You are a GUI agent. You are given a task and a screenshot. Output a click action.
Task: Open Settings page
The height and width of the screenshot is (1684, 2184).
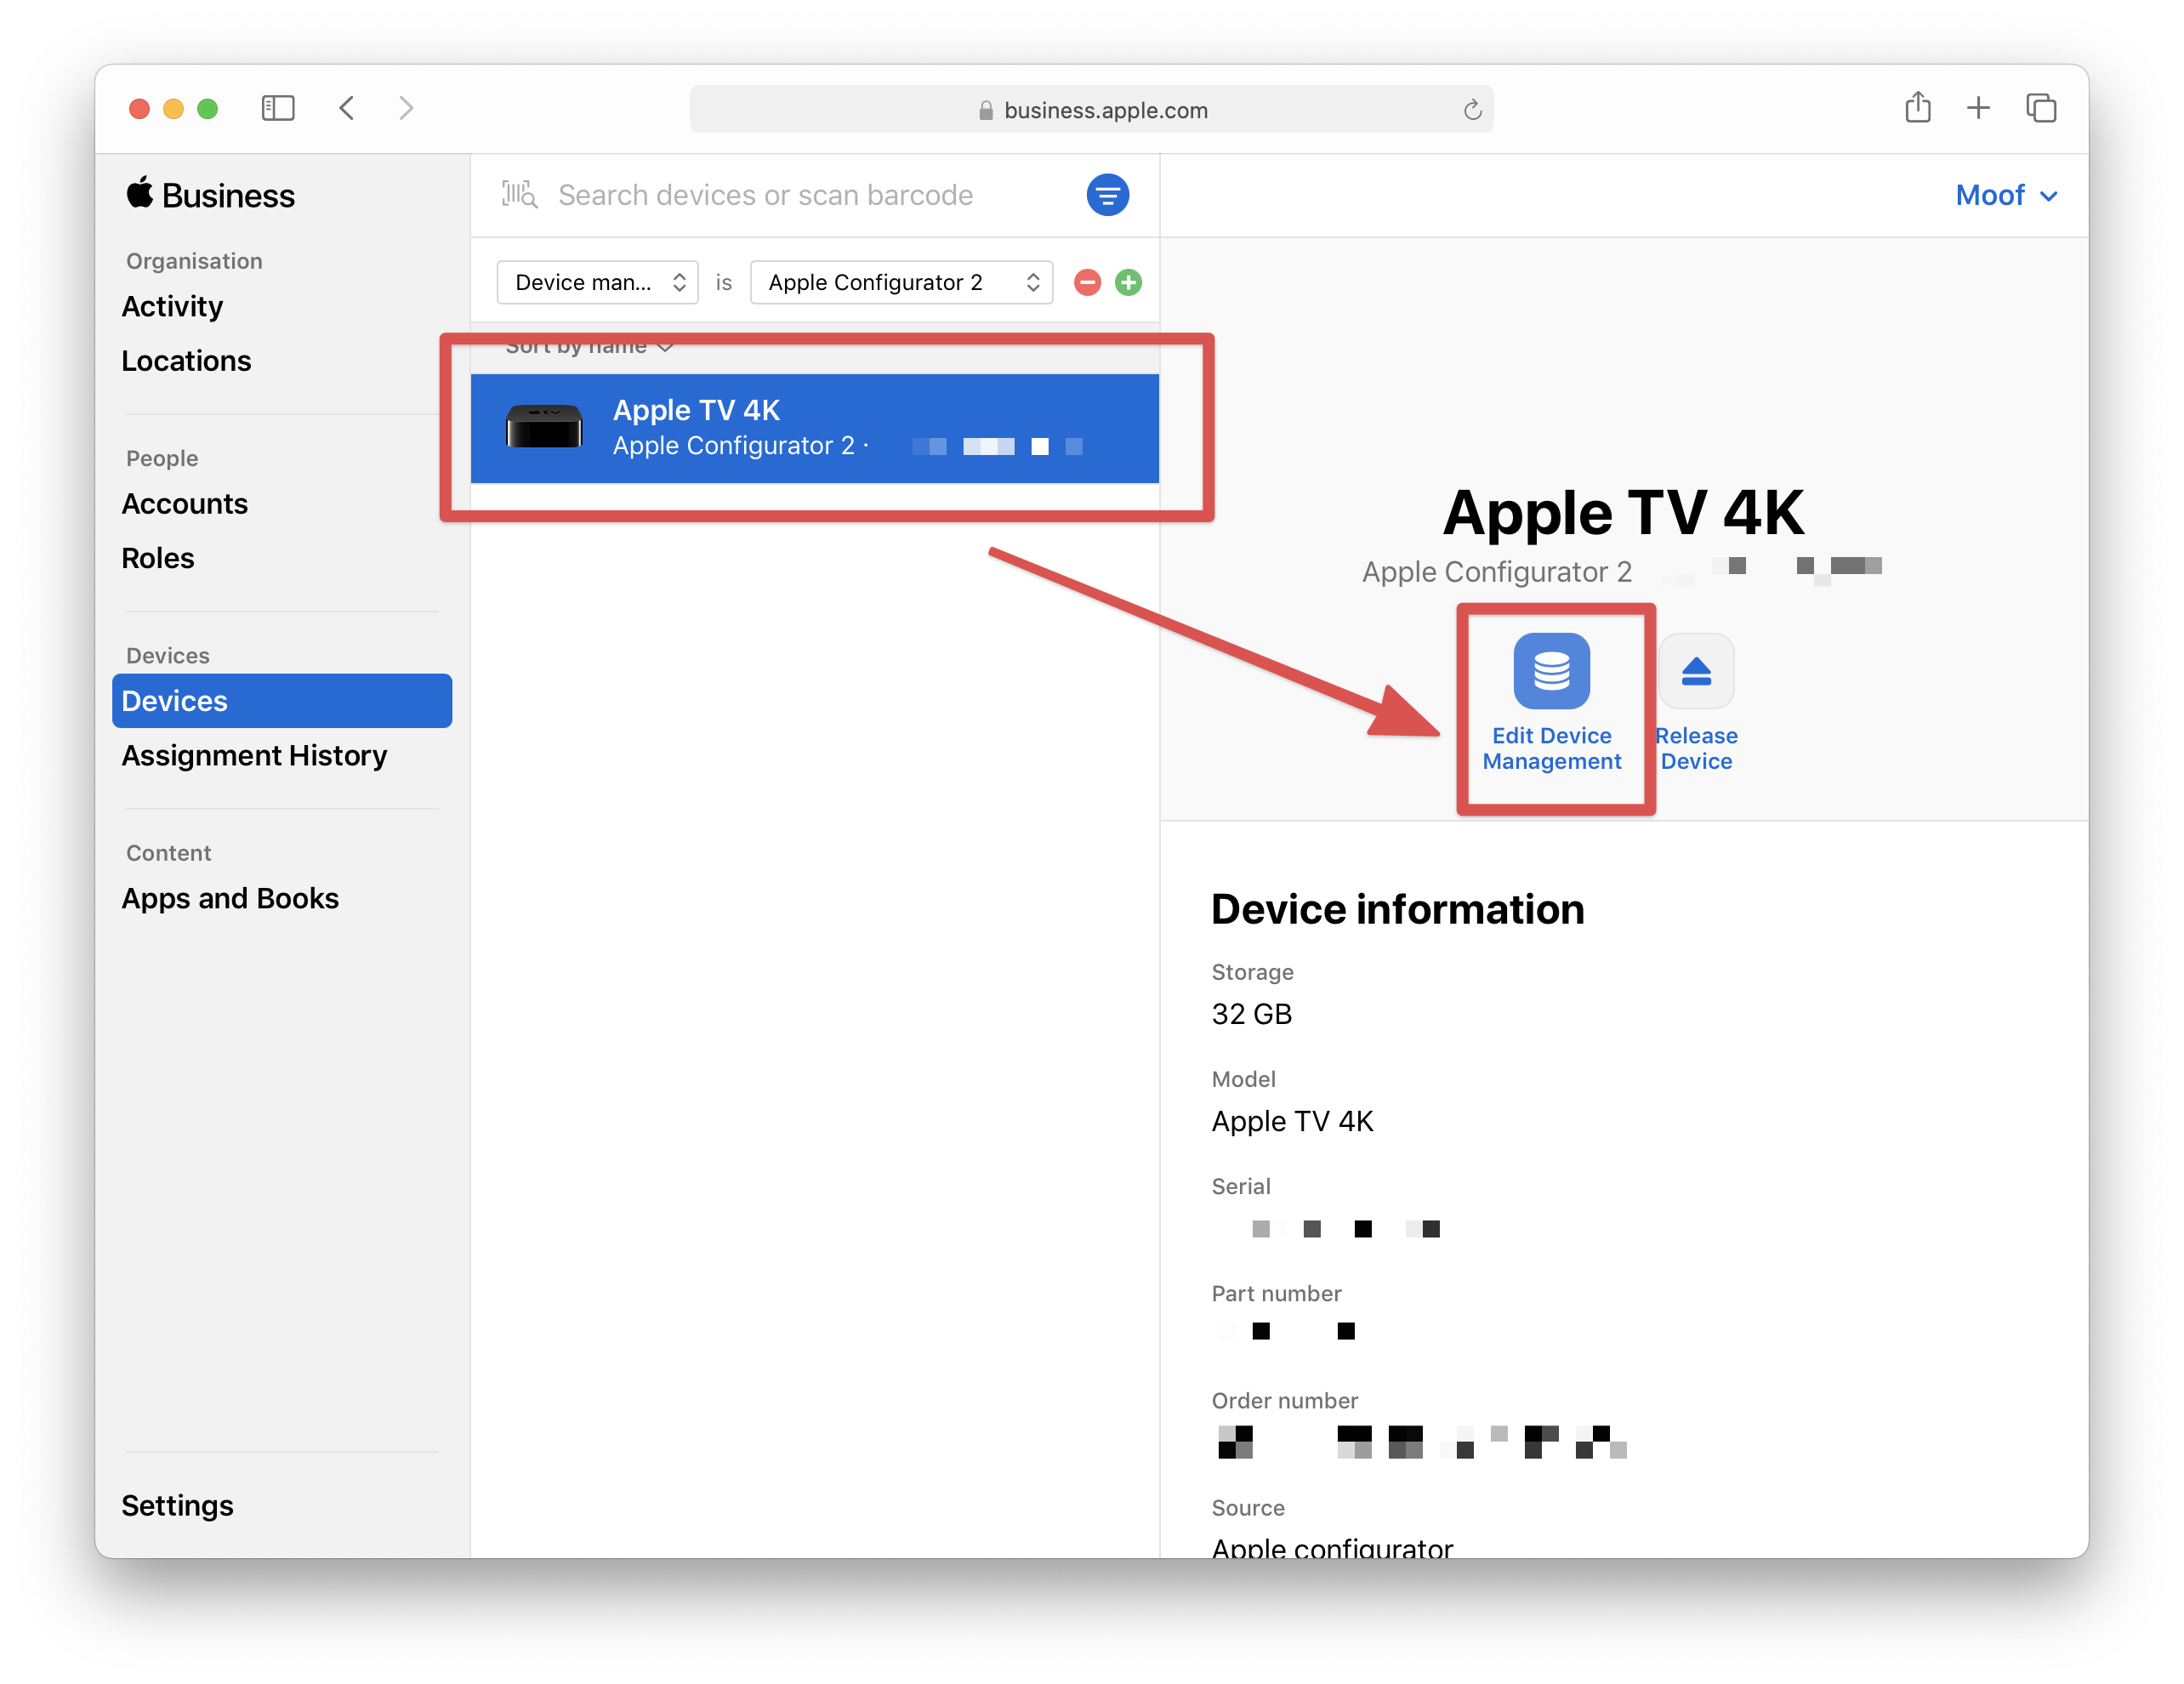point(173,1504)
